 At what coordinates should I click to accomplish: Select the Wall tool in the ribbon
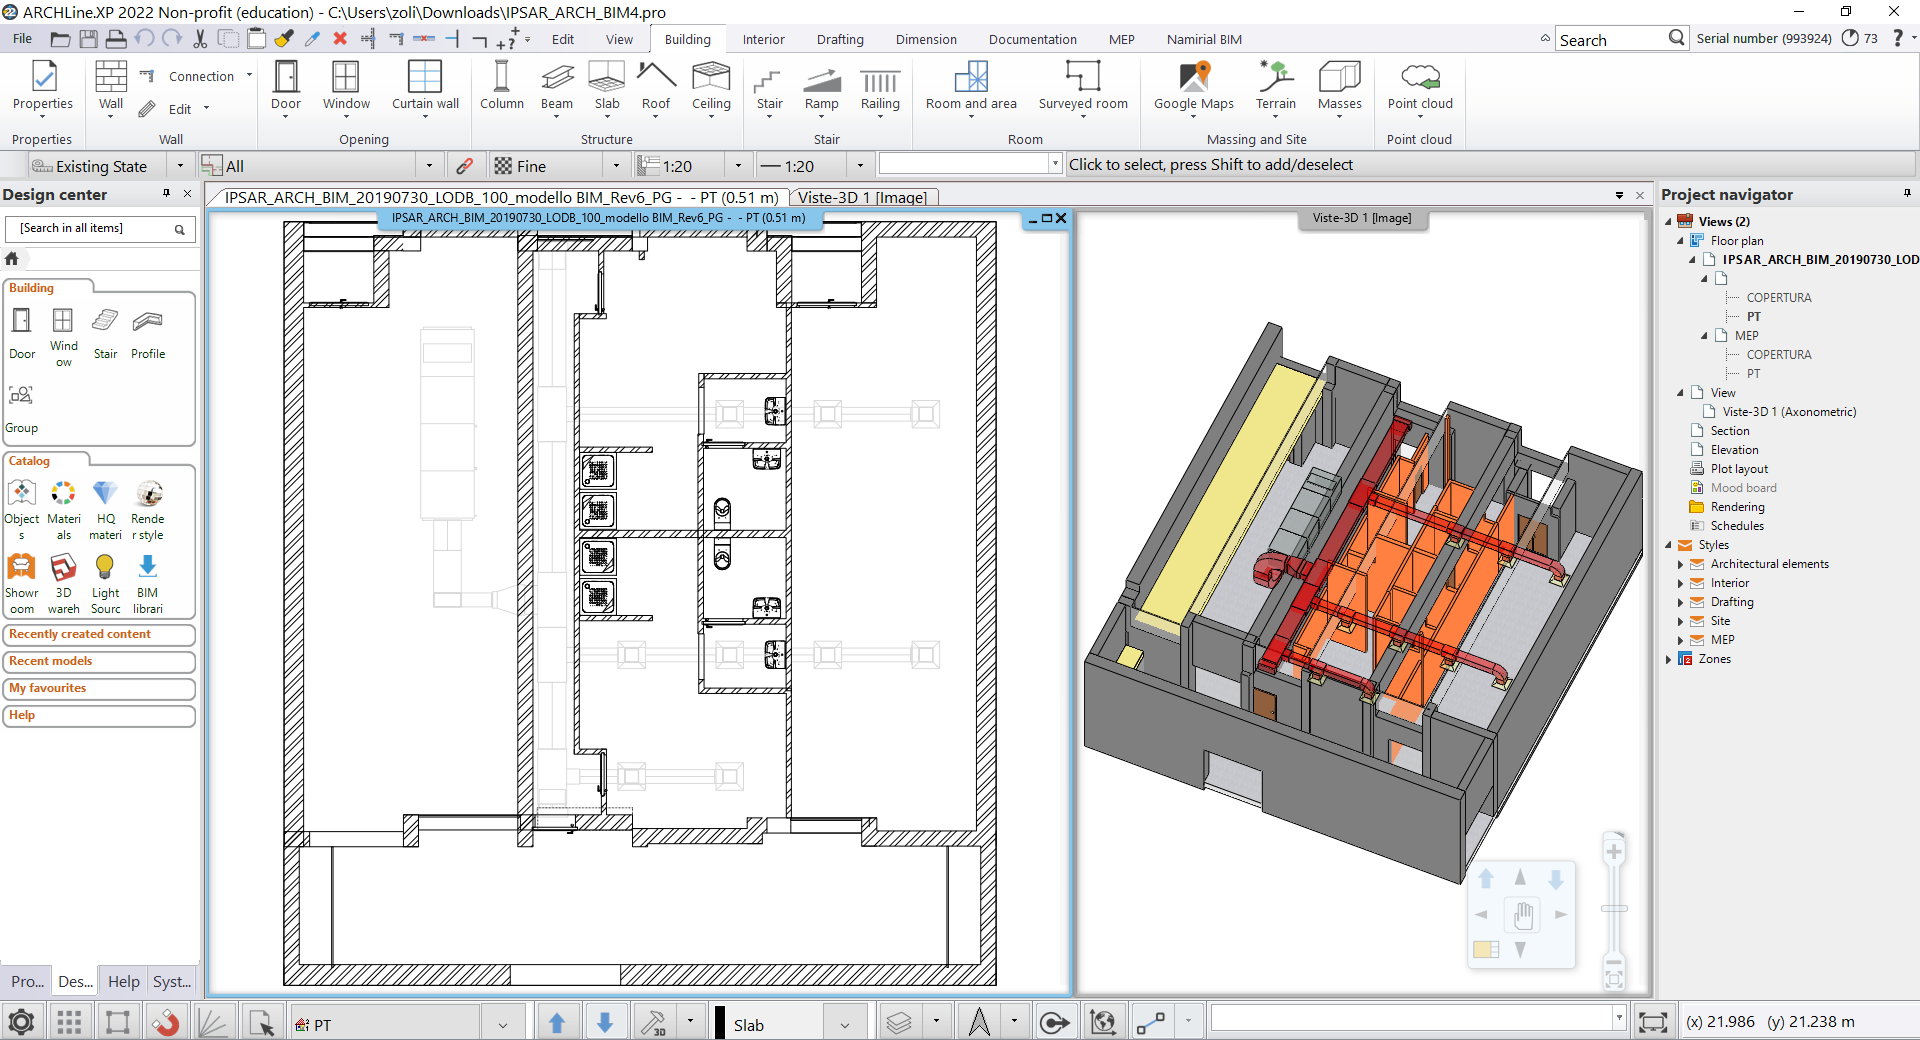(111, 86)
